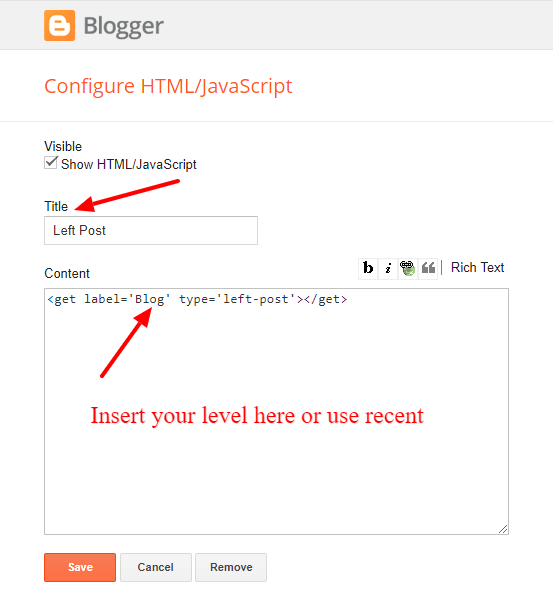
Task: Click the orange Blogger logo icon
Action: click(59, 26)
